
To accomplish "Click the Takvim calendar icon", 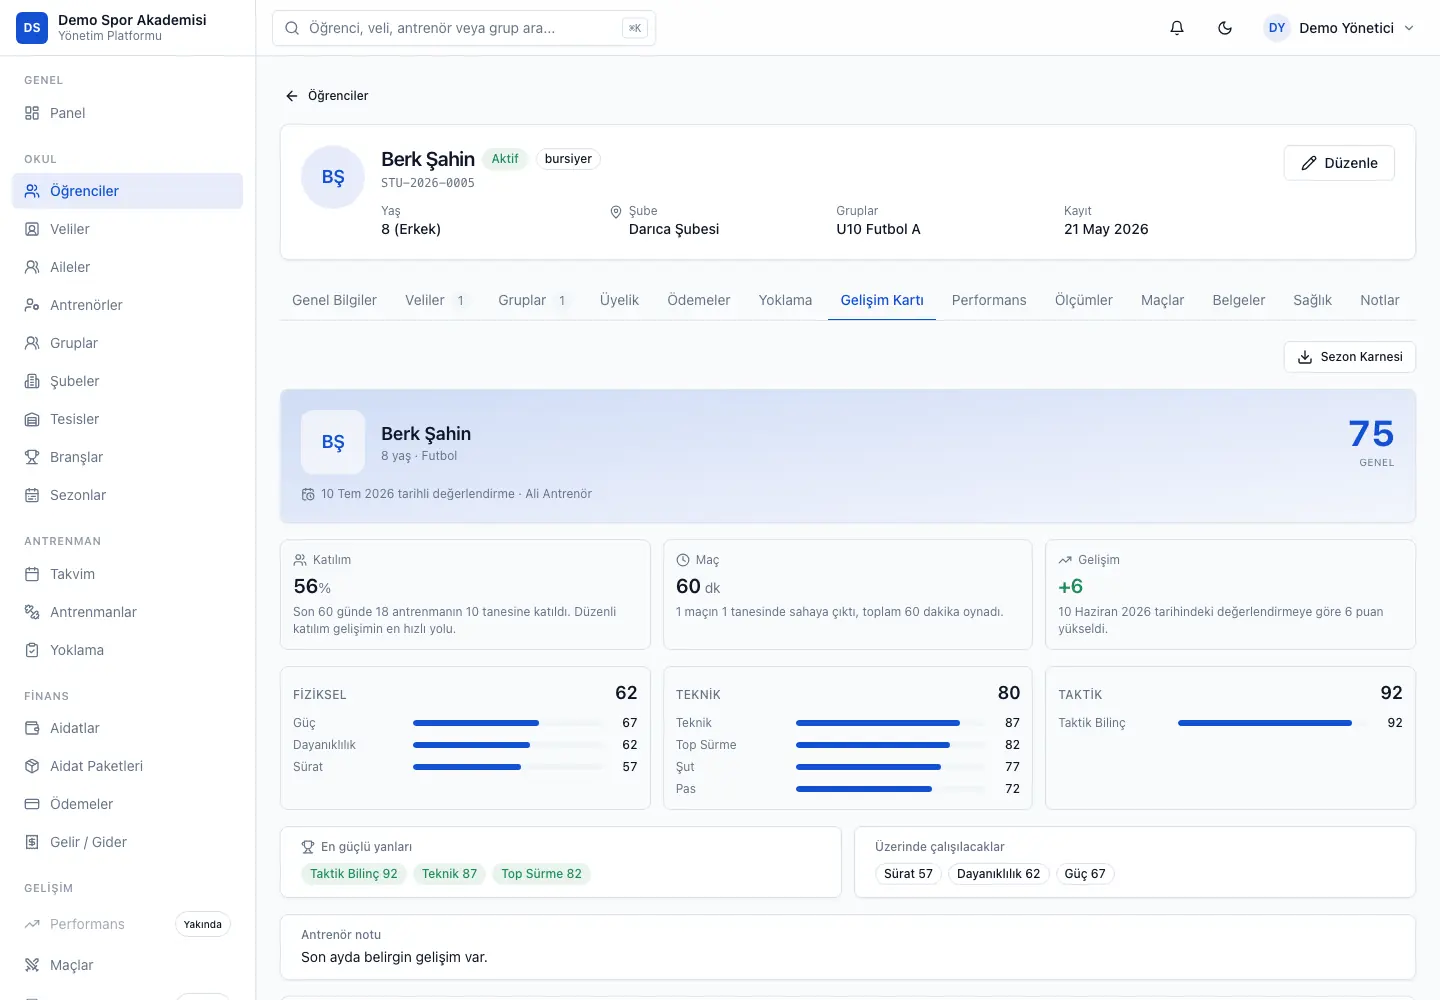I will tap(32, 574).
